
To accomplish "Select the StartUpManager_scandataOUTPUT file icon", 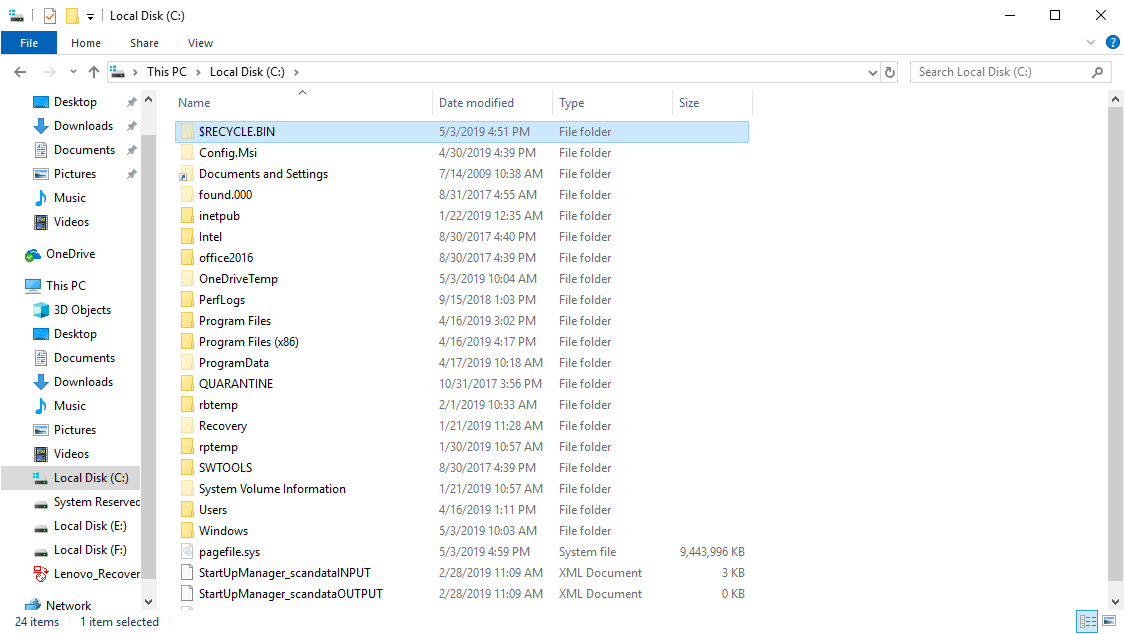I will [x=187, y=593].
